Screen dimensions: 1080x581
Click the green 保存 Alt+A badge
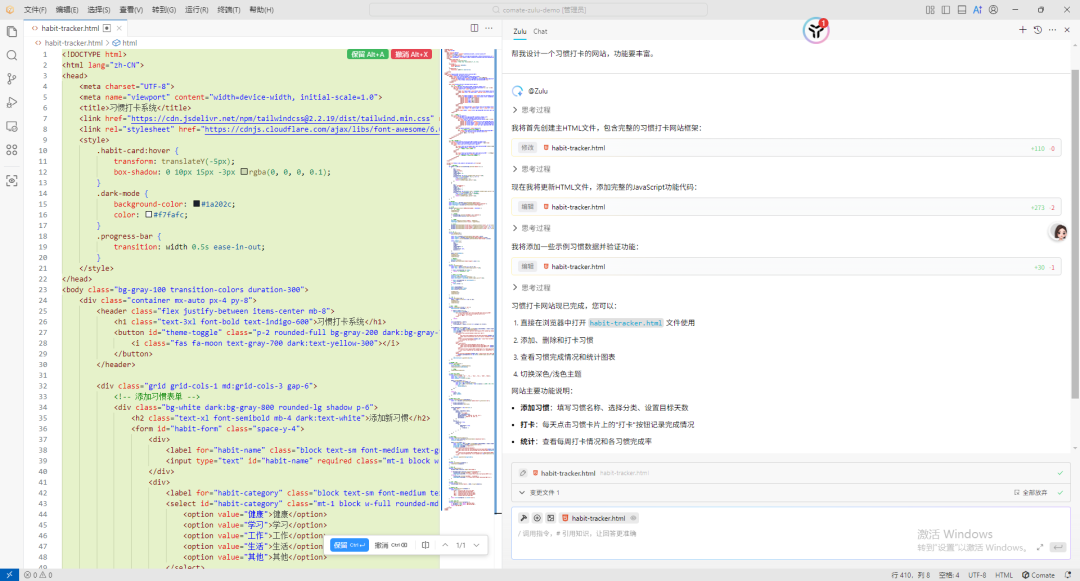point(368,53)
